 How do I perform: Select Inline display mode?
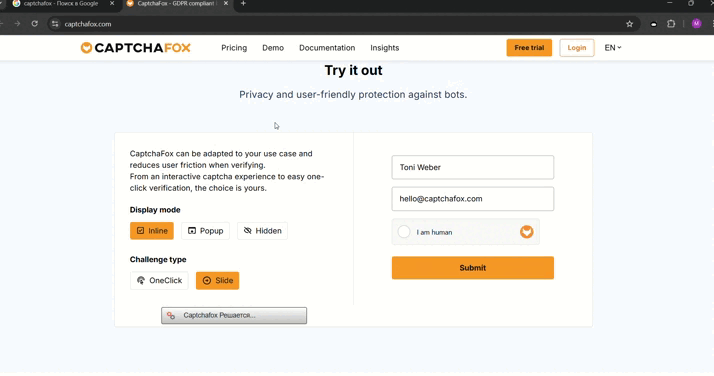coord(152,231)
